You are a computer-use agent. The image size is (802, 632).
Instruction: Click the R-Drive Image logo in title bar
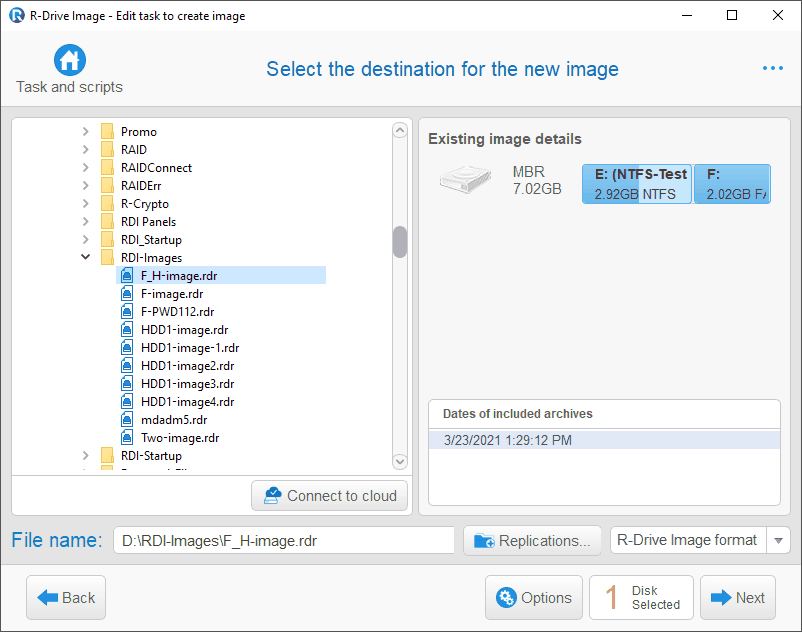[16, 15]
